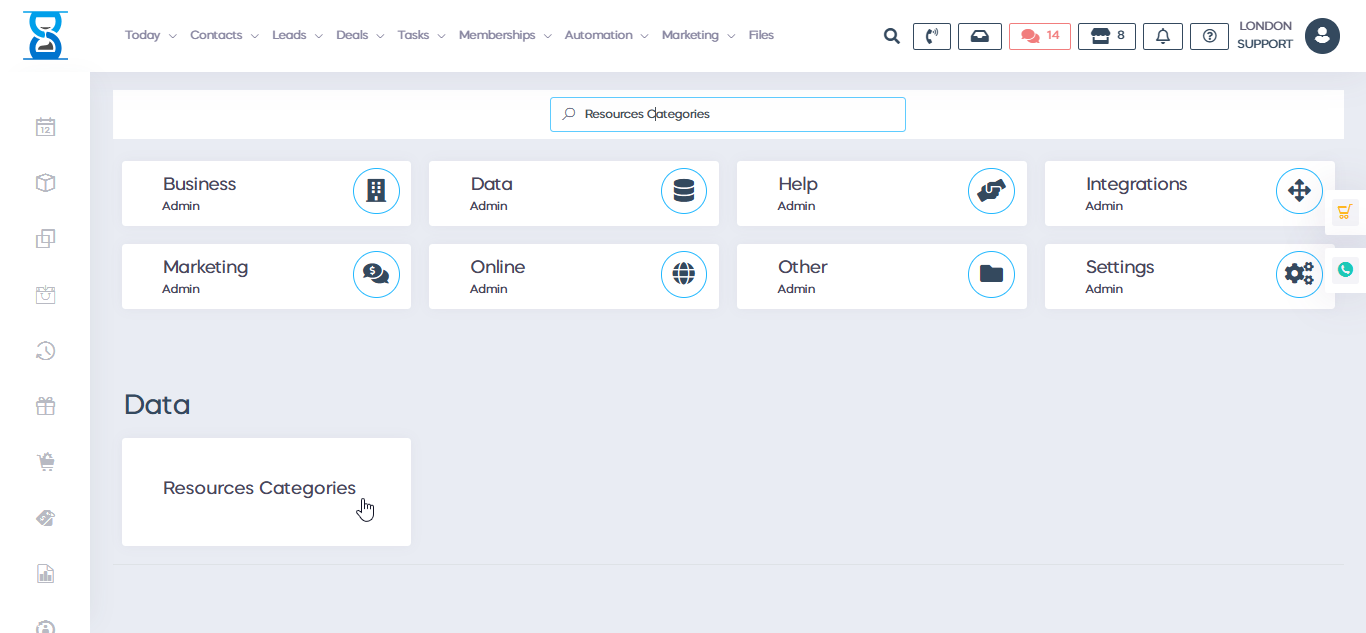Click the calendar icon in the left sidebar

point(45,127)
